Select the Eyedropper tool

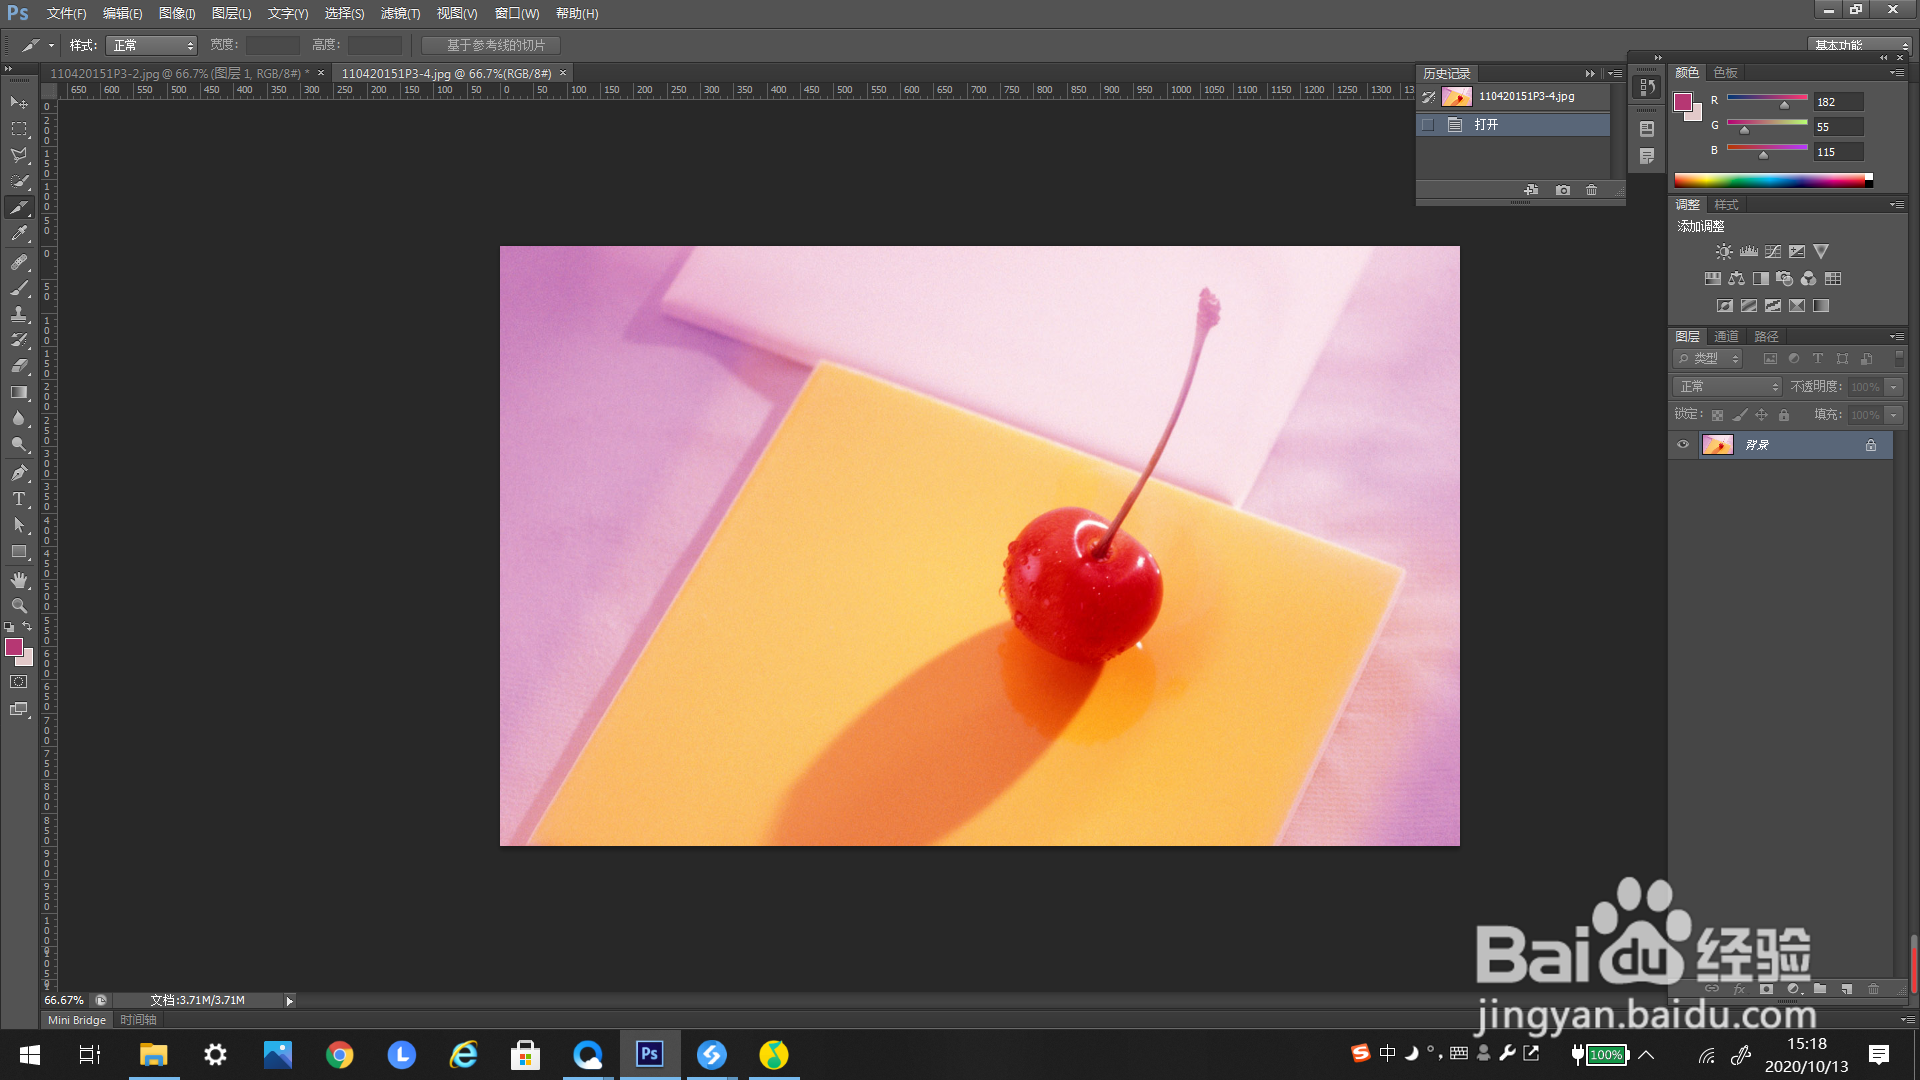click(19, 234)
